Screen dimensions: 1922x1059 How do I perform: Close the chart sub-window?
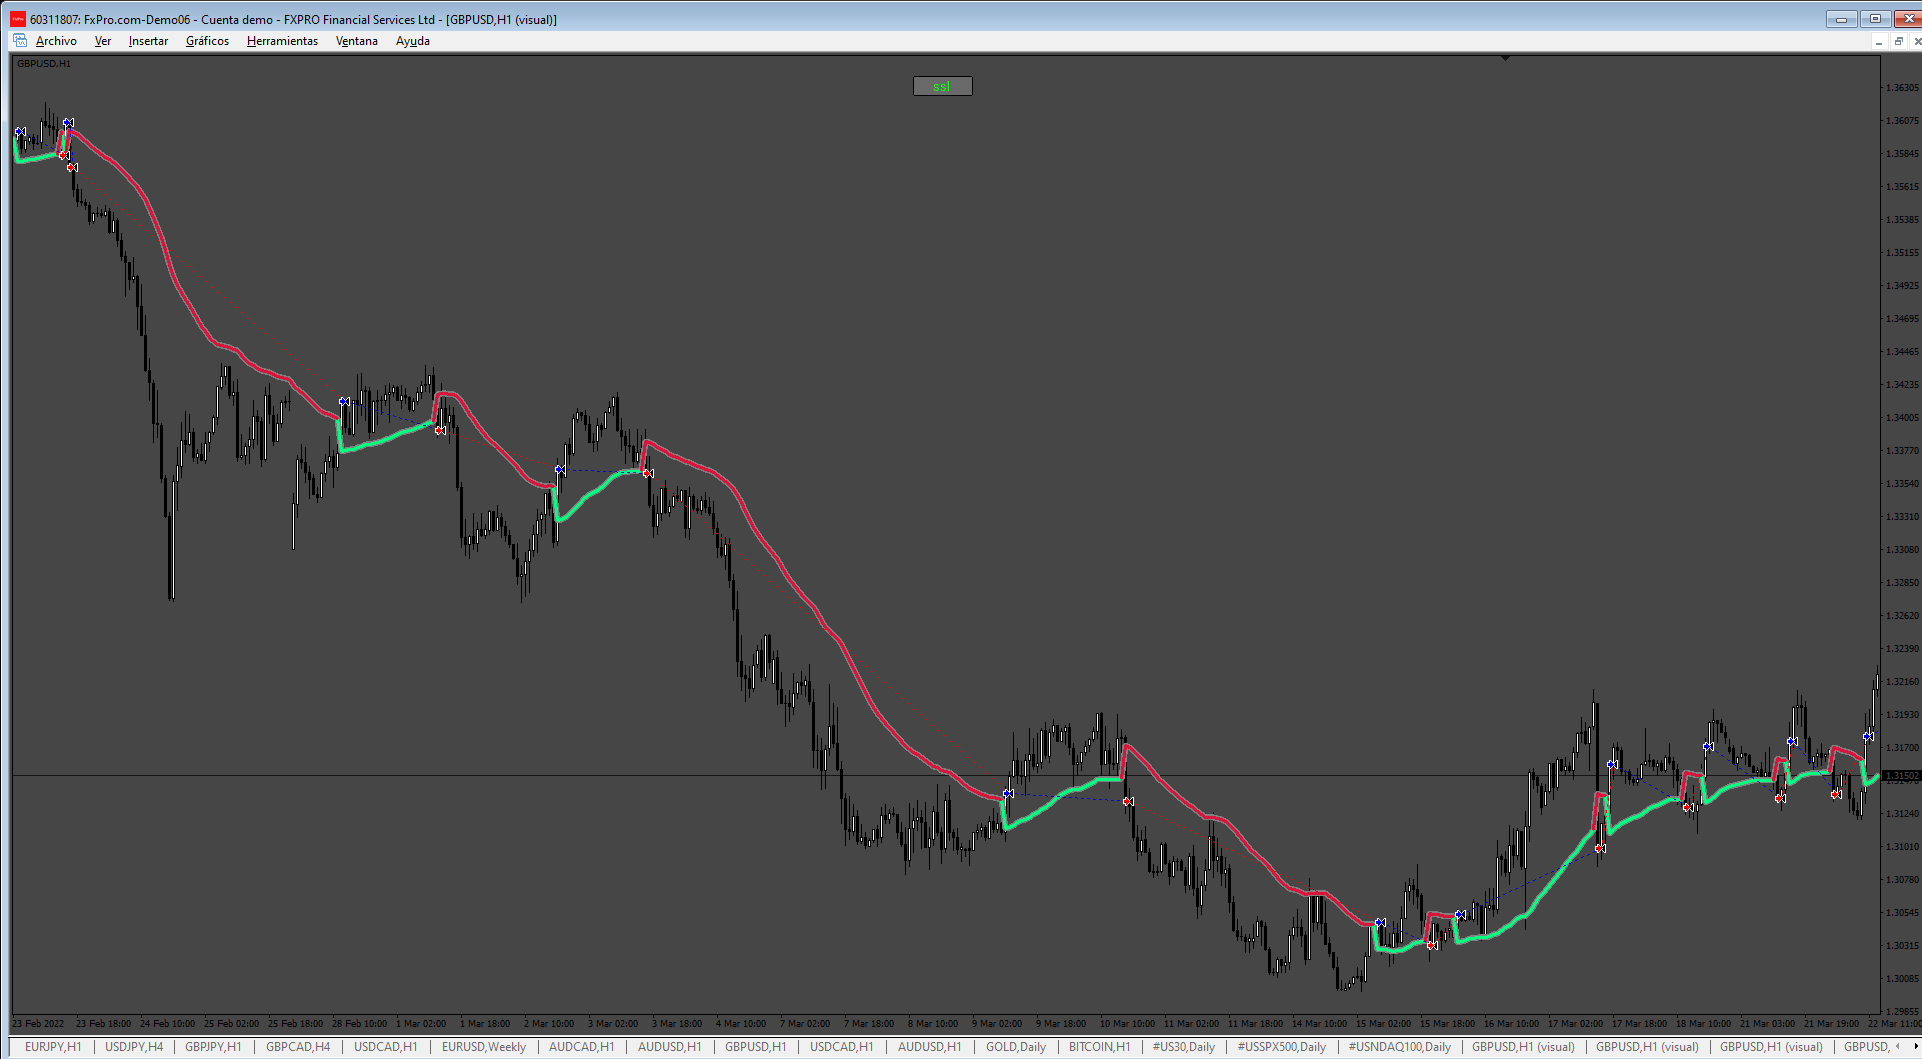point(1916,41)
